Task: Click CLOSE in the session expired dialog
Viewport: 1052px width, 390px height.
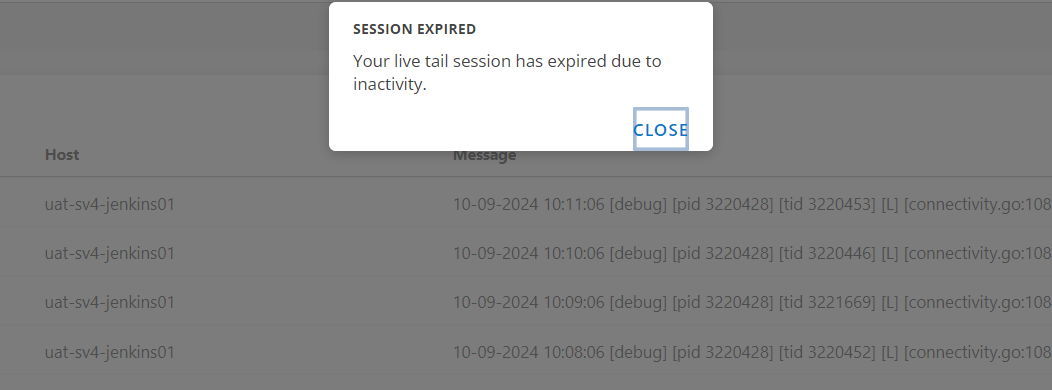Action: click(x=661, y=130)
